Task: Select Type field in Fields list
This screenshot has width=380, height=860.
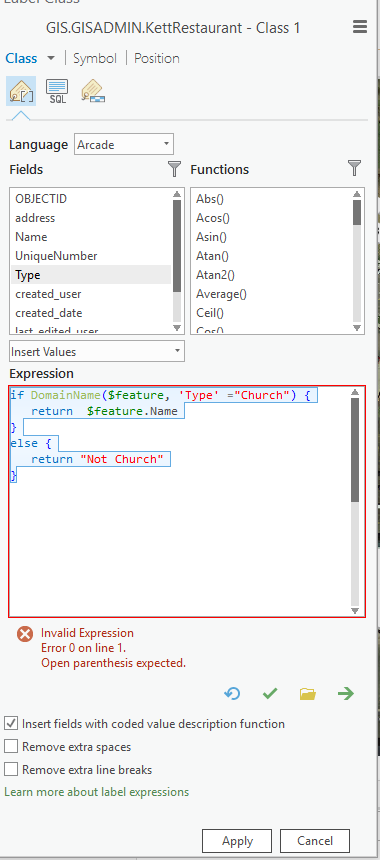Action: pyautogui.click(x=91, y=275)
